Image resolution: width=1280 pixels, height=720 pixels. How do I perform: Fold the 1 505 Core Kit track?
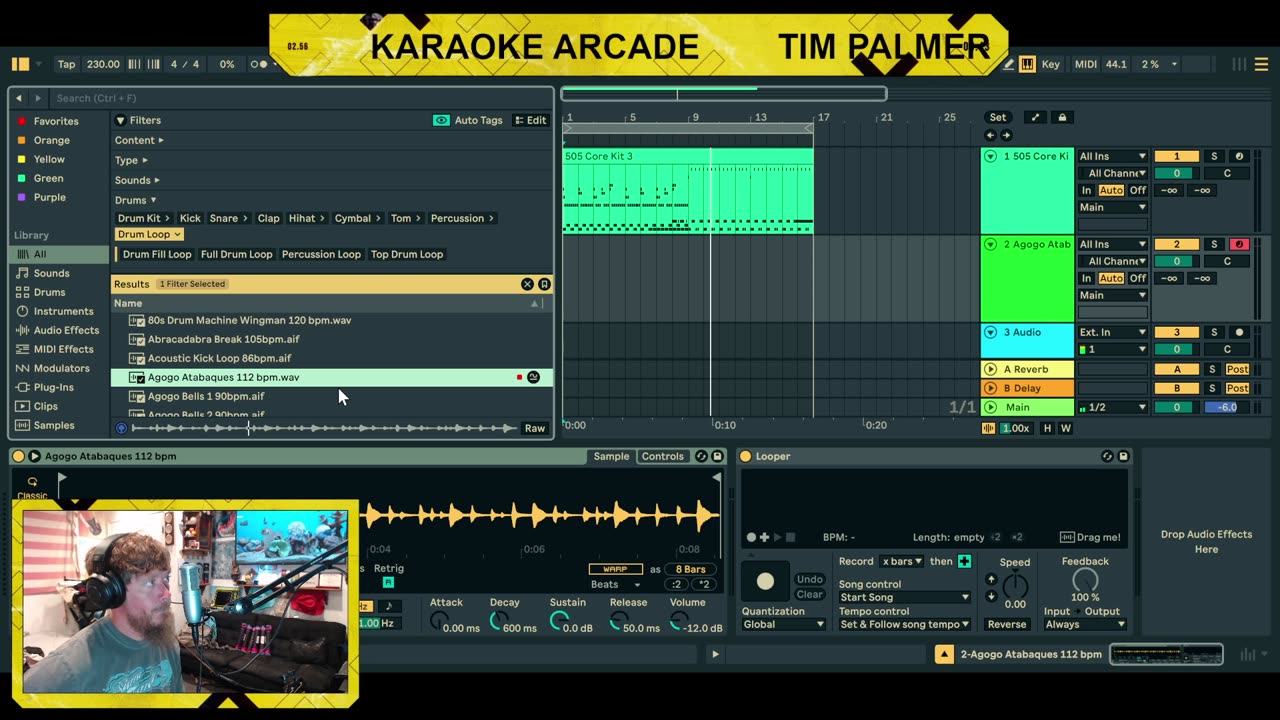click(990, 156)
